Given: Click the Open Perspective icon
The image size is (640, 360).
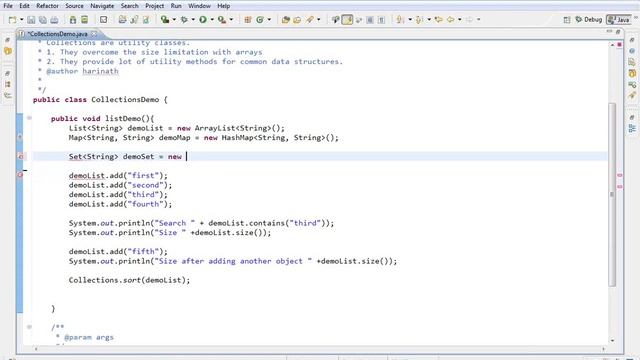Looking at the screenshot, I should 567,20.
